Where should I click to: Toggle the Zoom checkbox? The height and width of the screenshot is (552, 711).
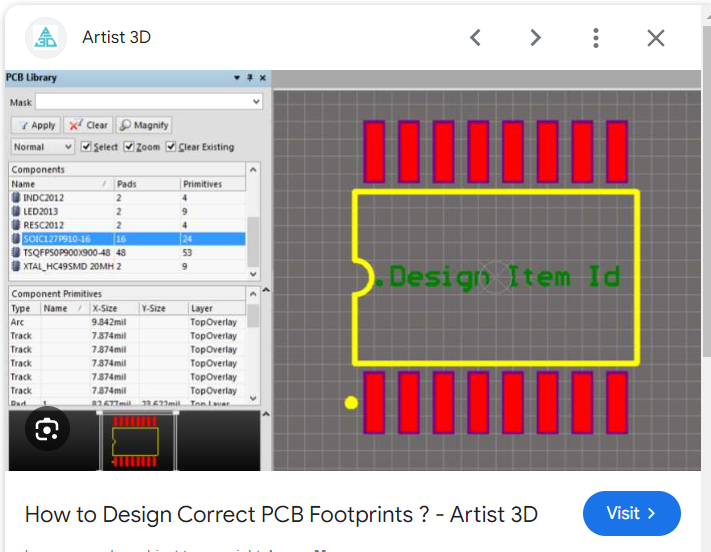tap(129, 147)
